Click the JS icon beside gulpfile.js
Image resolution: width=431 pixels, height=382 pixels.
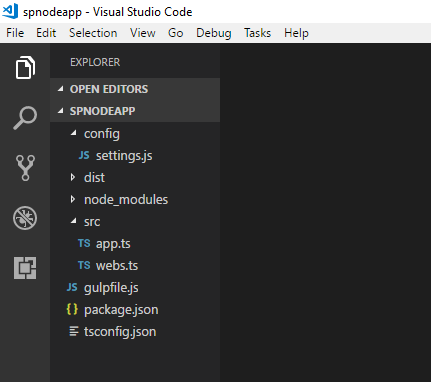click(x=72, y=287)
